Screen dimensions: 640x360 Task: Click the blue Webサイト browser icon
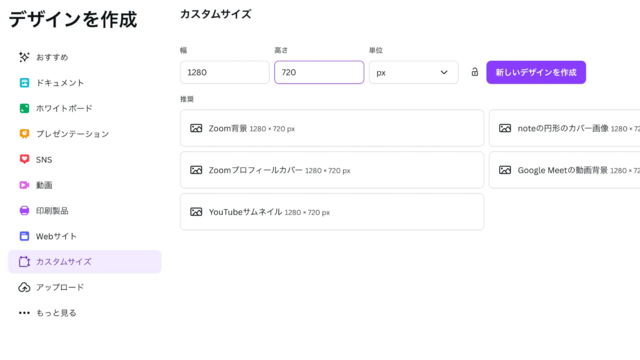24,236
